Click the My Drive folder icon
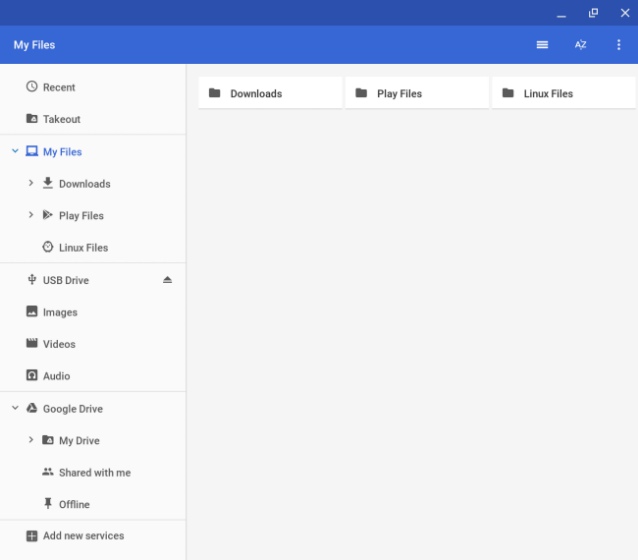 [x=48, y=440]
